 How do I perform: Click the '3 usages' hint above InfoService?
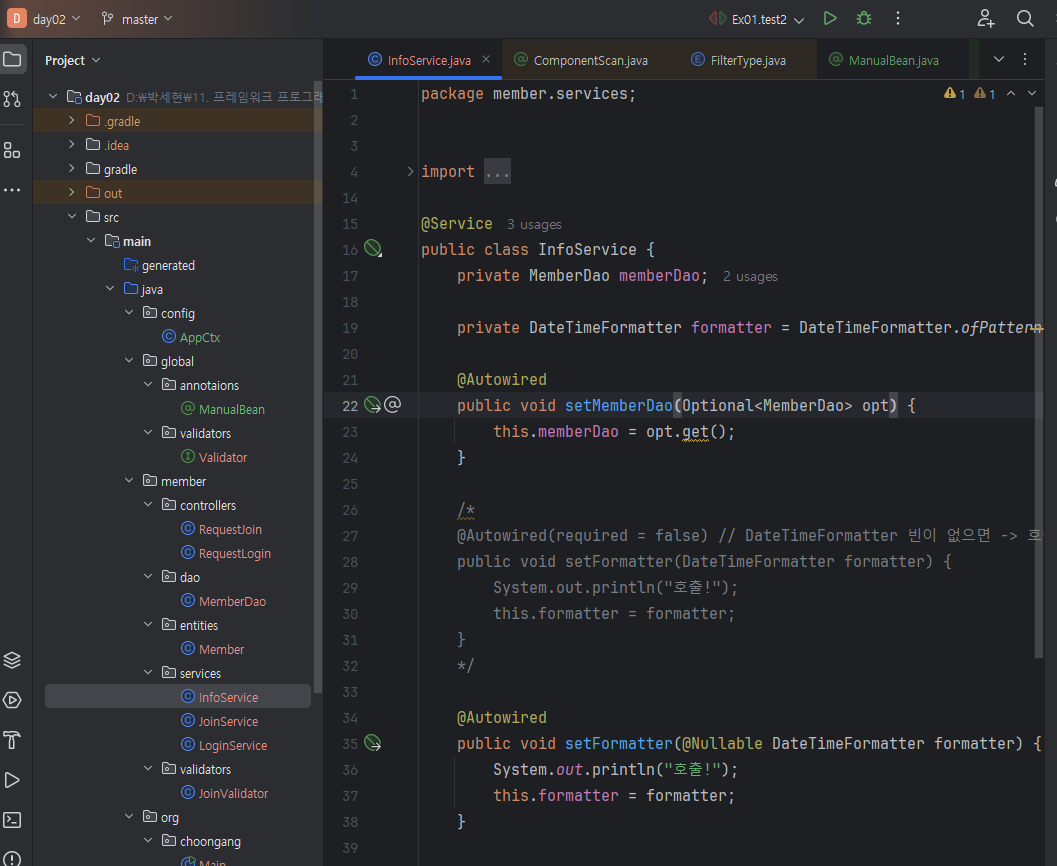click(534, 224)
